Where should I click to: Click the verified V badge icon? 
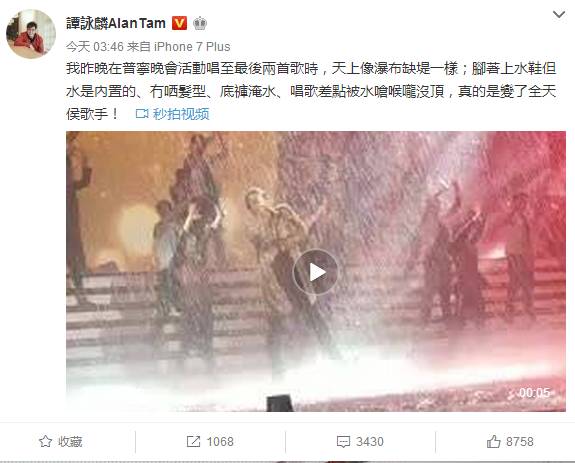click(x=179, y=23)
